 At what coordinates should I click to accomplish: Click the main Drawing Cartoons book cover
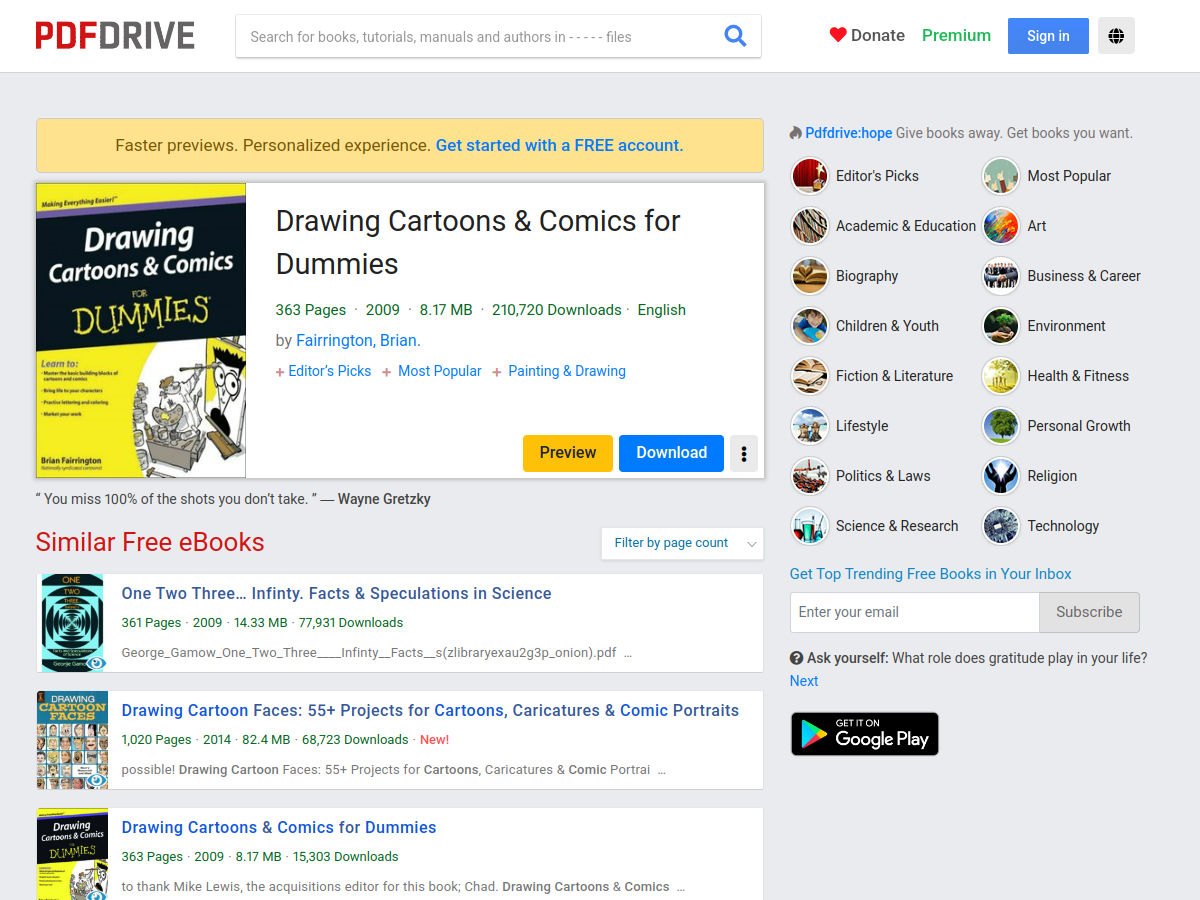pyautogui.click(x=141, y=330)
